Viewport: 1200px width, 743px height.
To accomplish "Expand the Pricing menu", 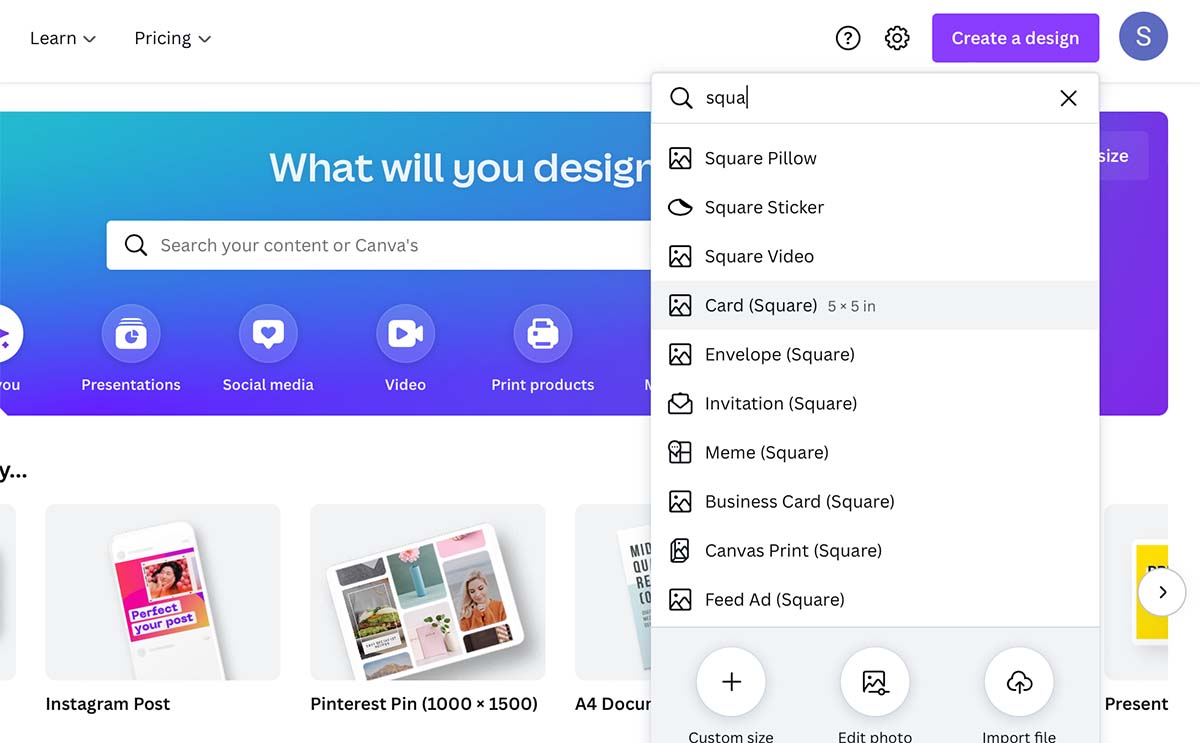I will [173, 38].
